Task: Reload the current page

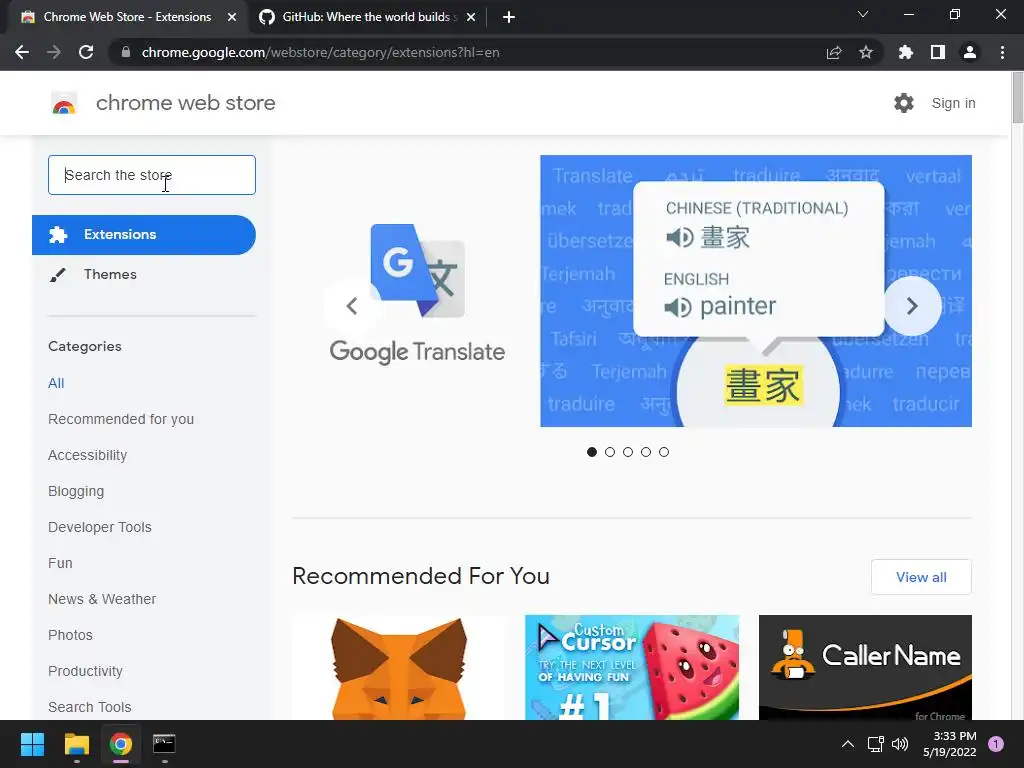Action: click(x=86, y=52)
